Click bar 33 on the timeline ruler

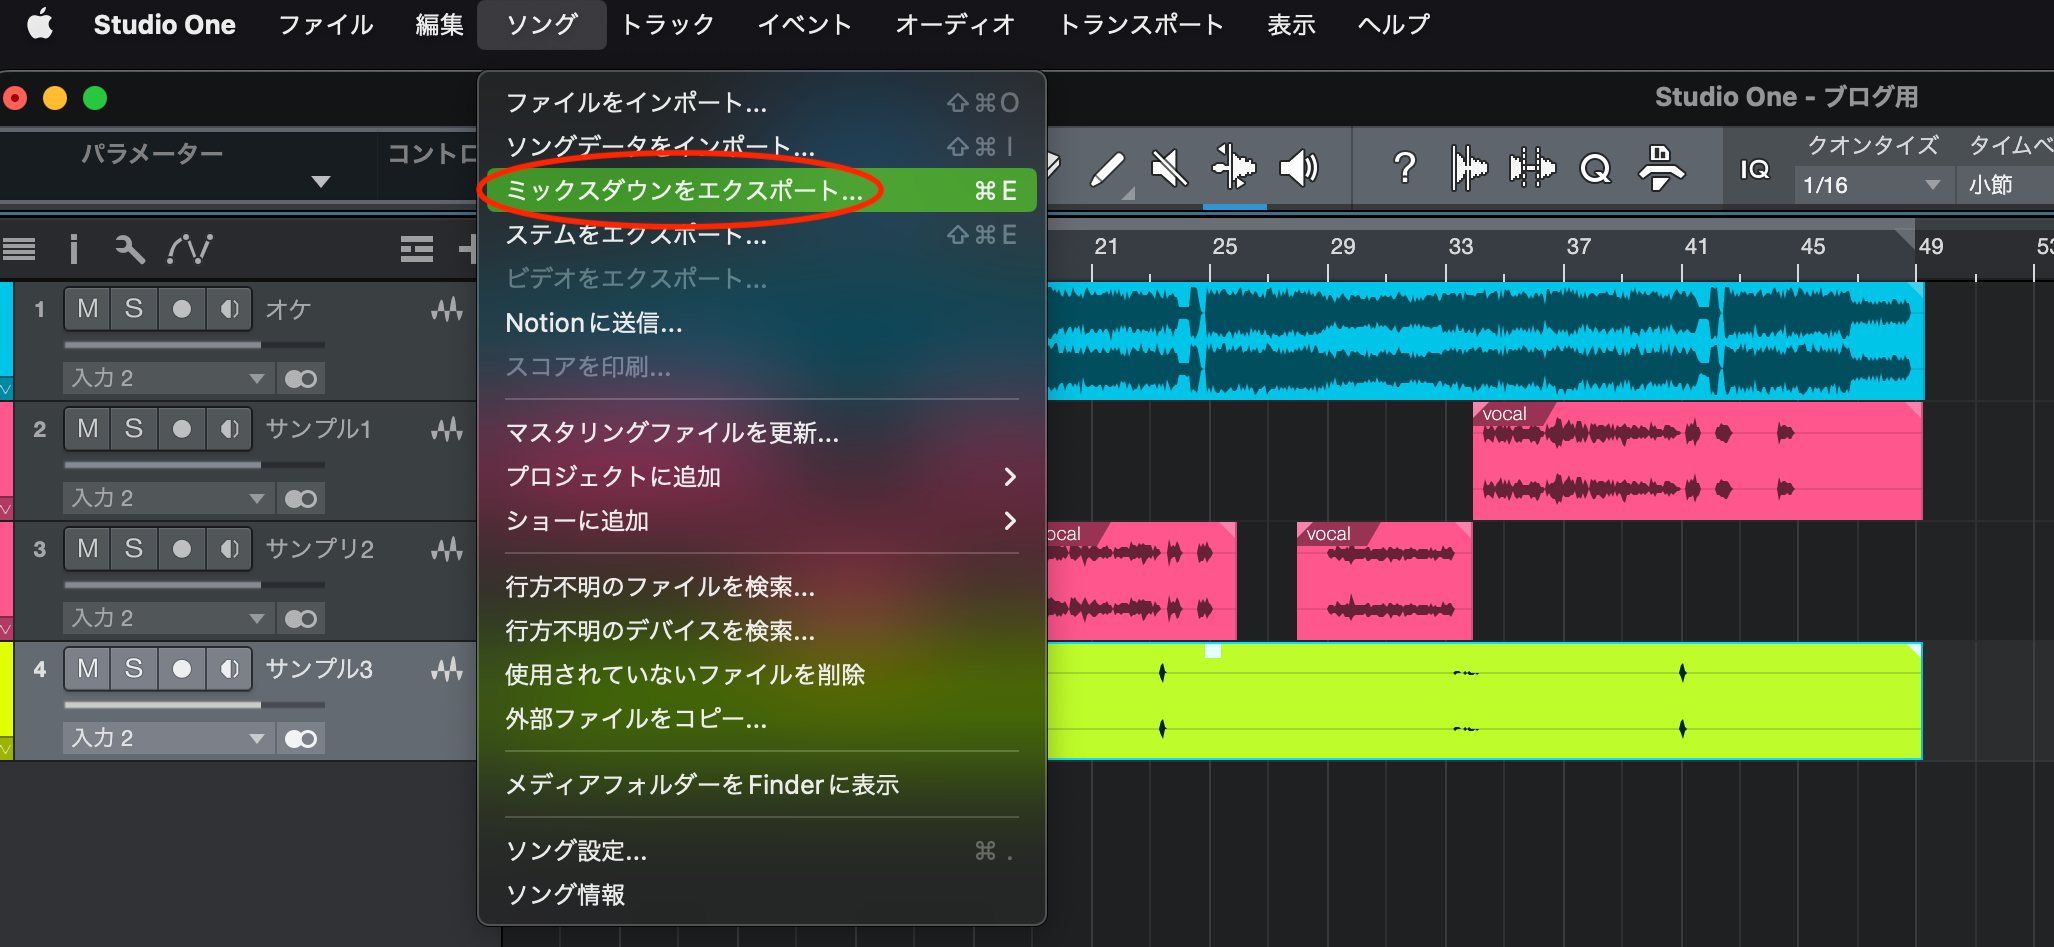coord(1461,246)
